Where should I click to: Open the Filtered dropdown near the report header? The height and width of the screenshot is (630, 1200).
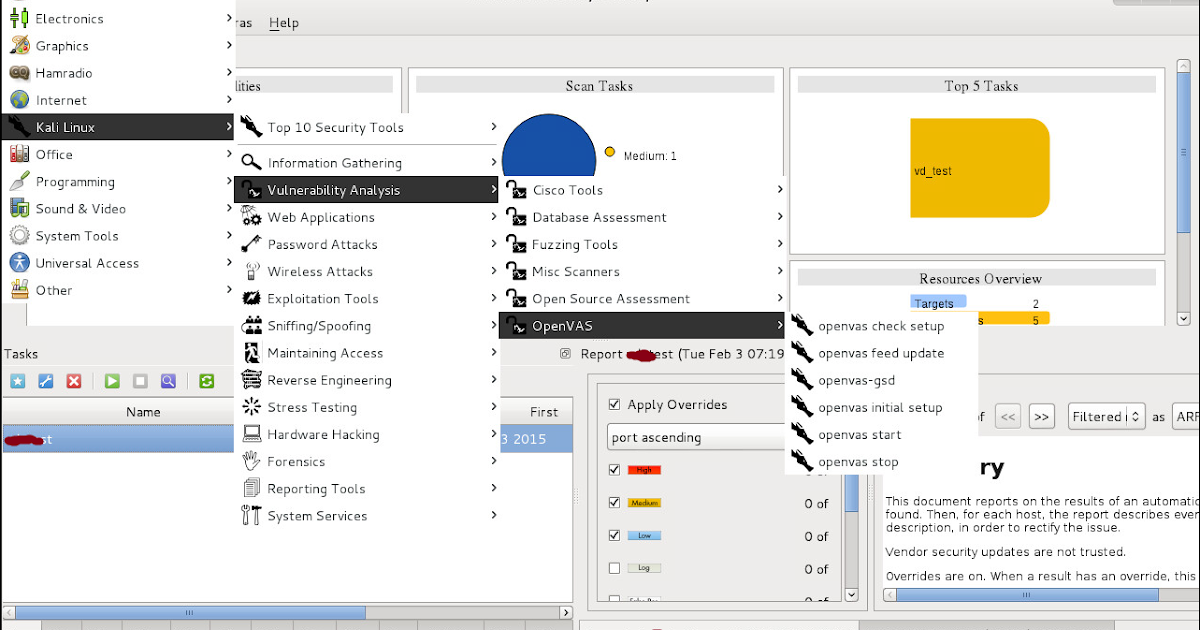[1106, 416]
